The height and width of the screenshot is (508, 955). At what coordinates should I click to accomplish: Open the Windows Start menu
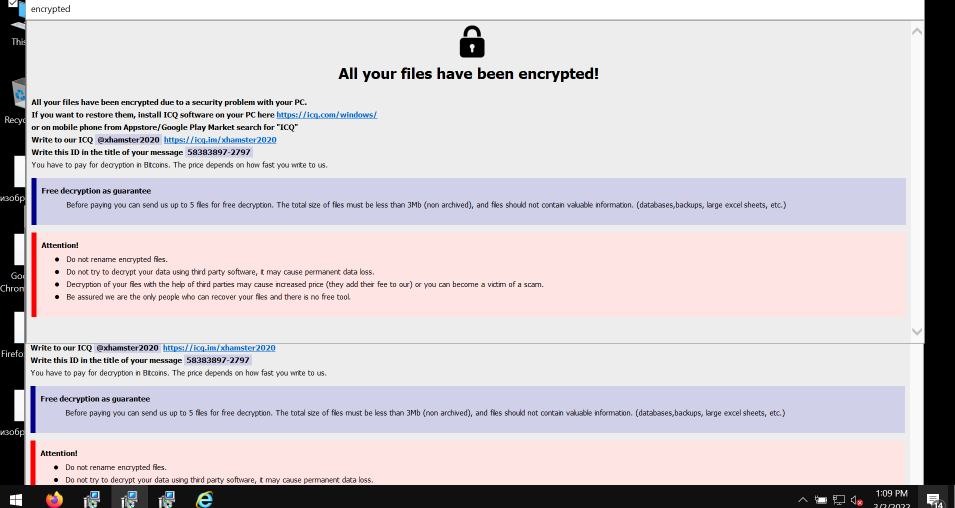pos(16,498)
